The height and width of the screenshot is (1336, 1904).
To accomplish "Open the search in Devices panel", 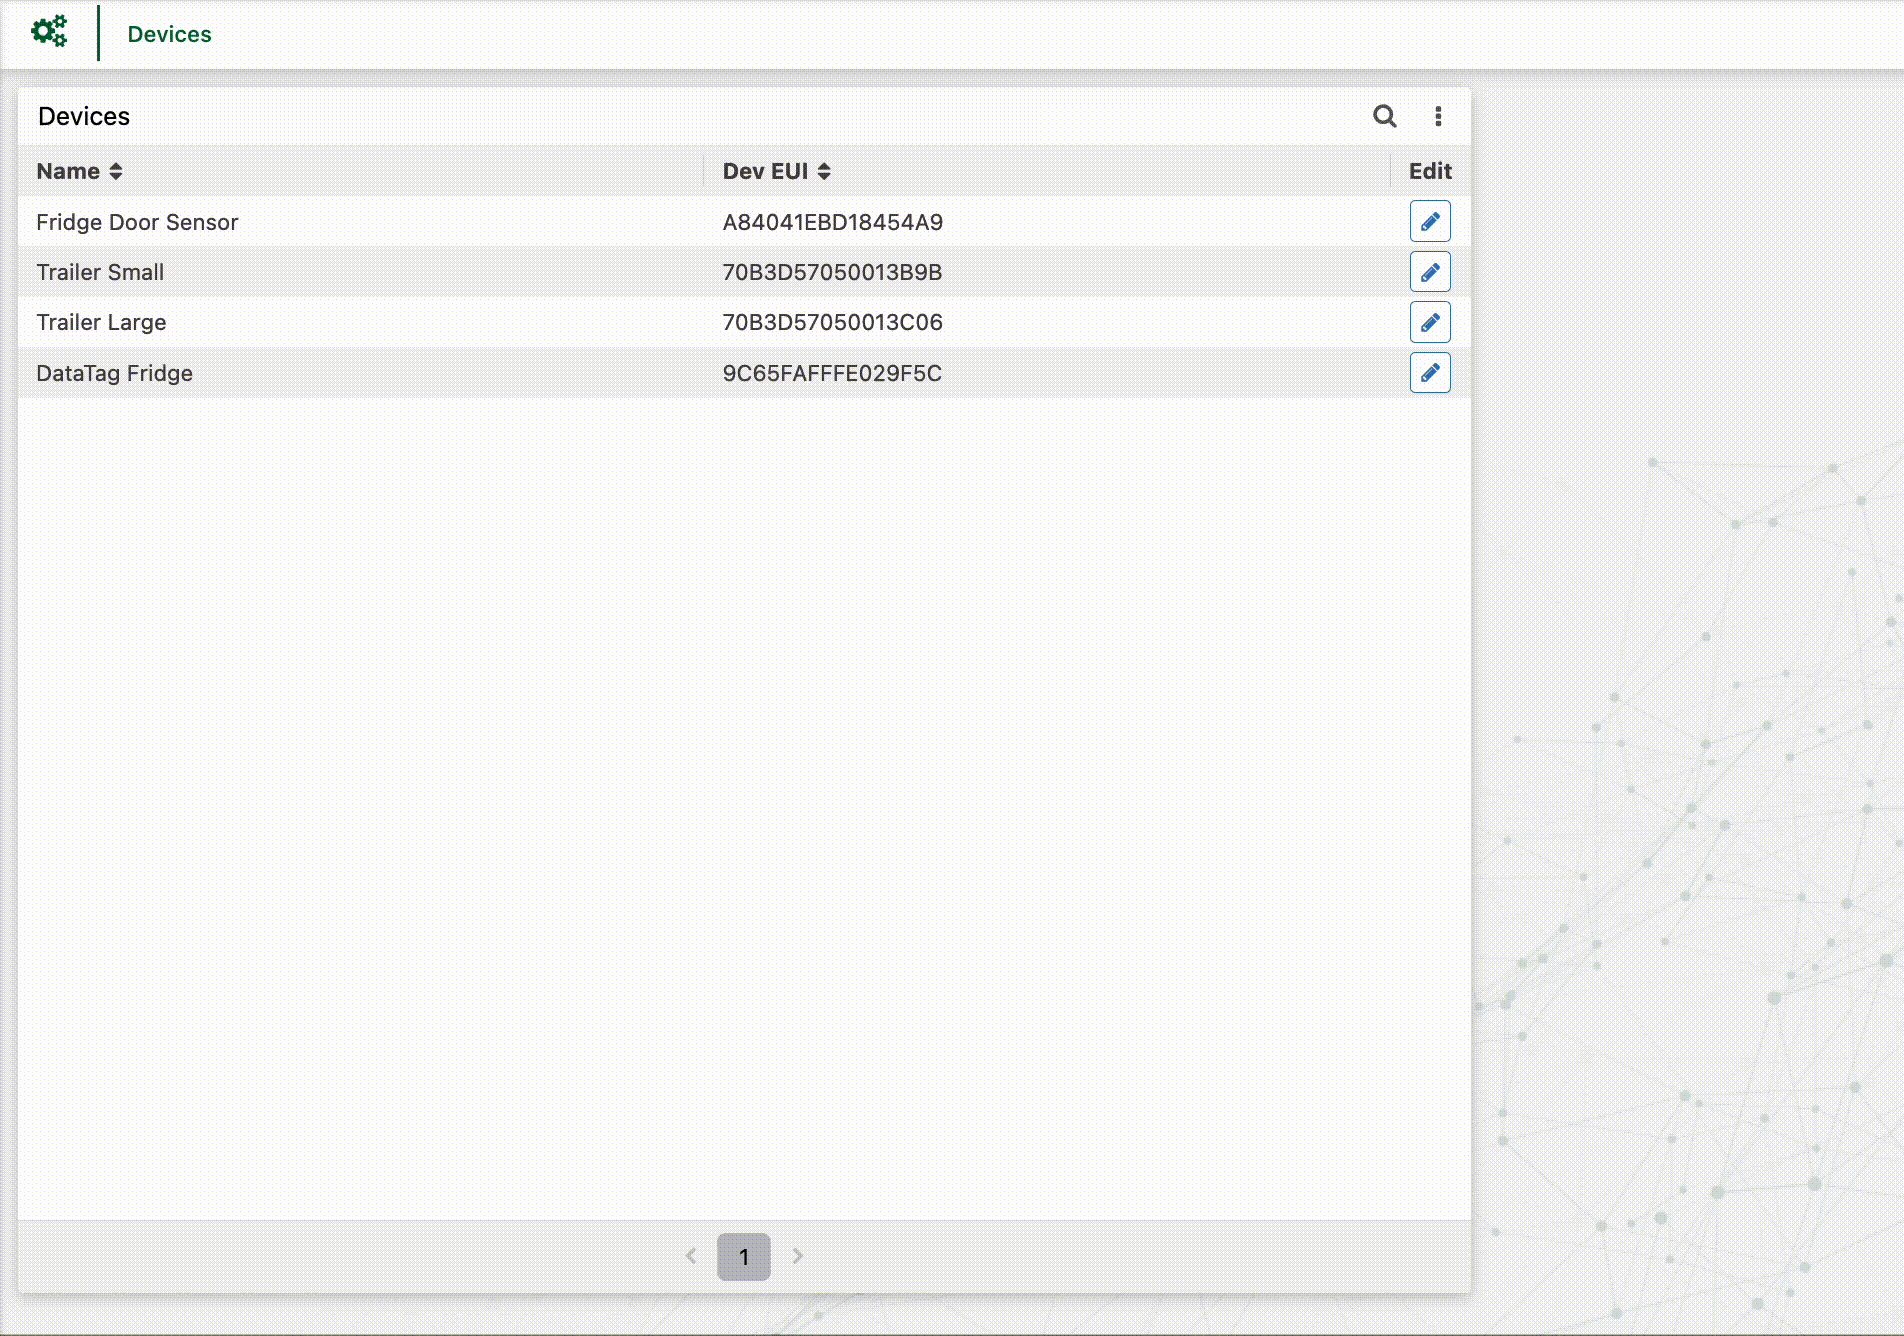I will tap(1384, 116).
